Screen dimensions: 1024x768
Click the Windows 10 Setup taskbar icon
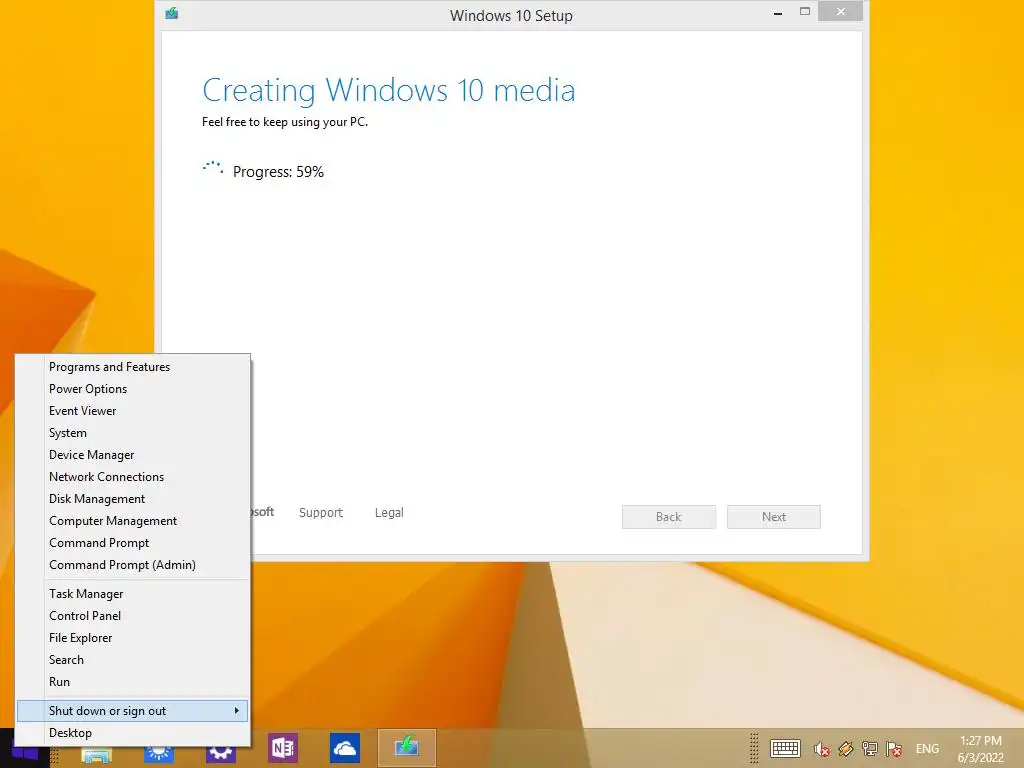406,747
